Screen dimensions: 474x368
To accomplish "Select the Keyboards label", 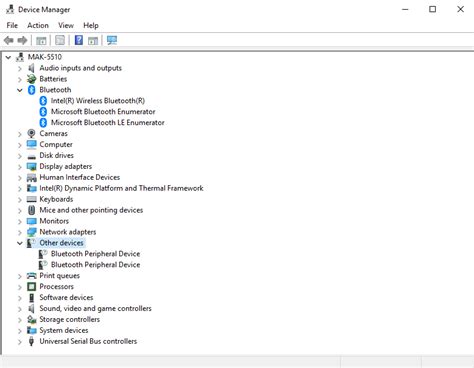I will [x=56, y=199].
